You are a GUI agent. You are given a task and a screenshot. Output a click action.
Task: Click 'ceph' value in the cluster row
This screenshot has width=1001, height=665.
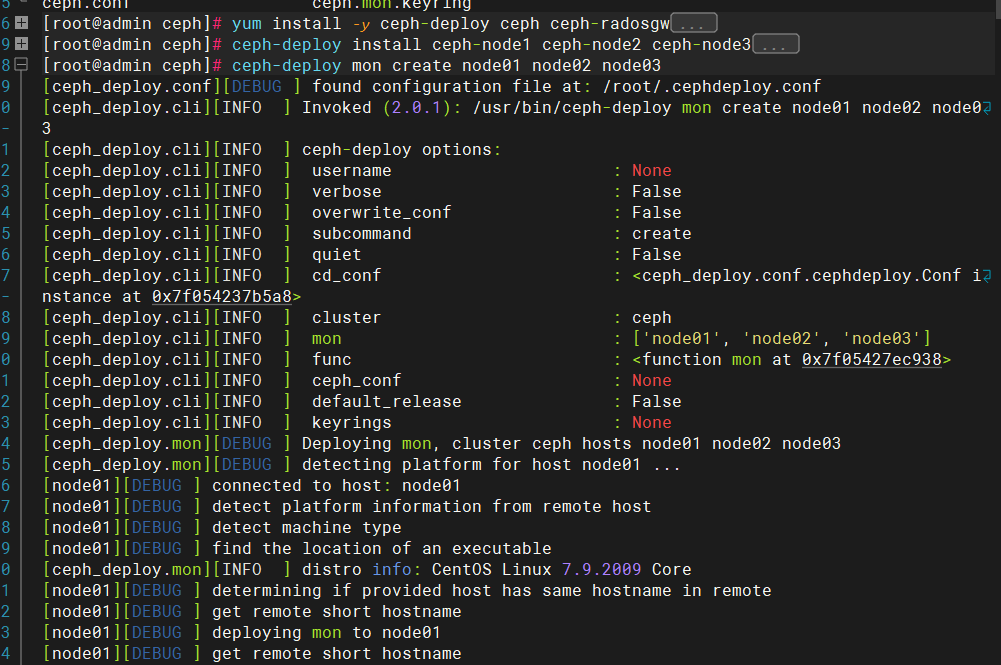pyautogui.click(x=652, y=318)
